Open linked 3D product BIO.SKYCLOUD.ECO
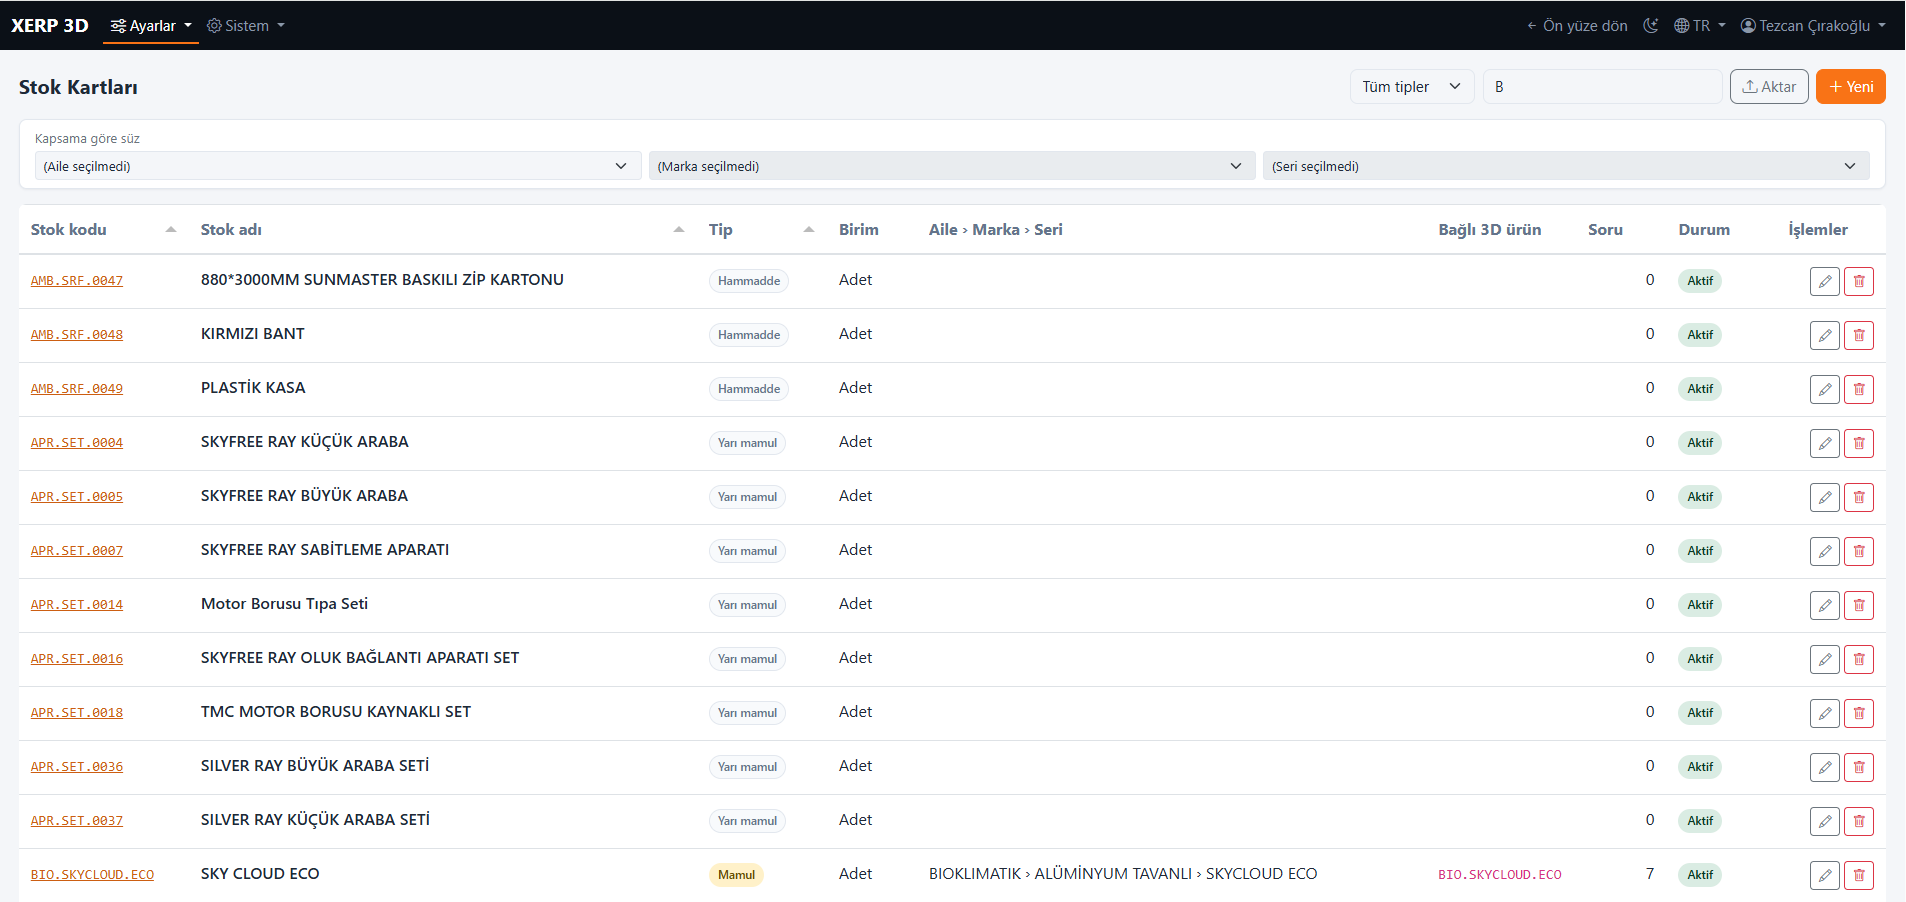Screen dimensions: 1906x902 (1500, 875)
